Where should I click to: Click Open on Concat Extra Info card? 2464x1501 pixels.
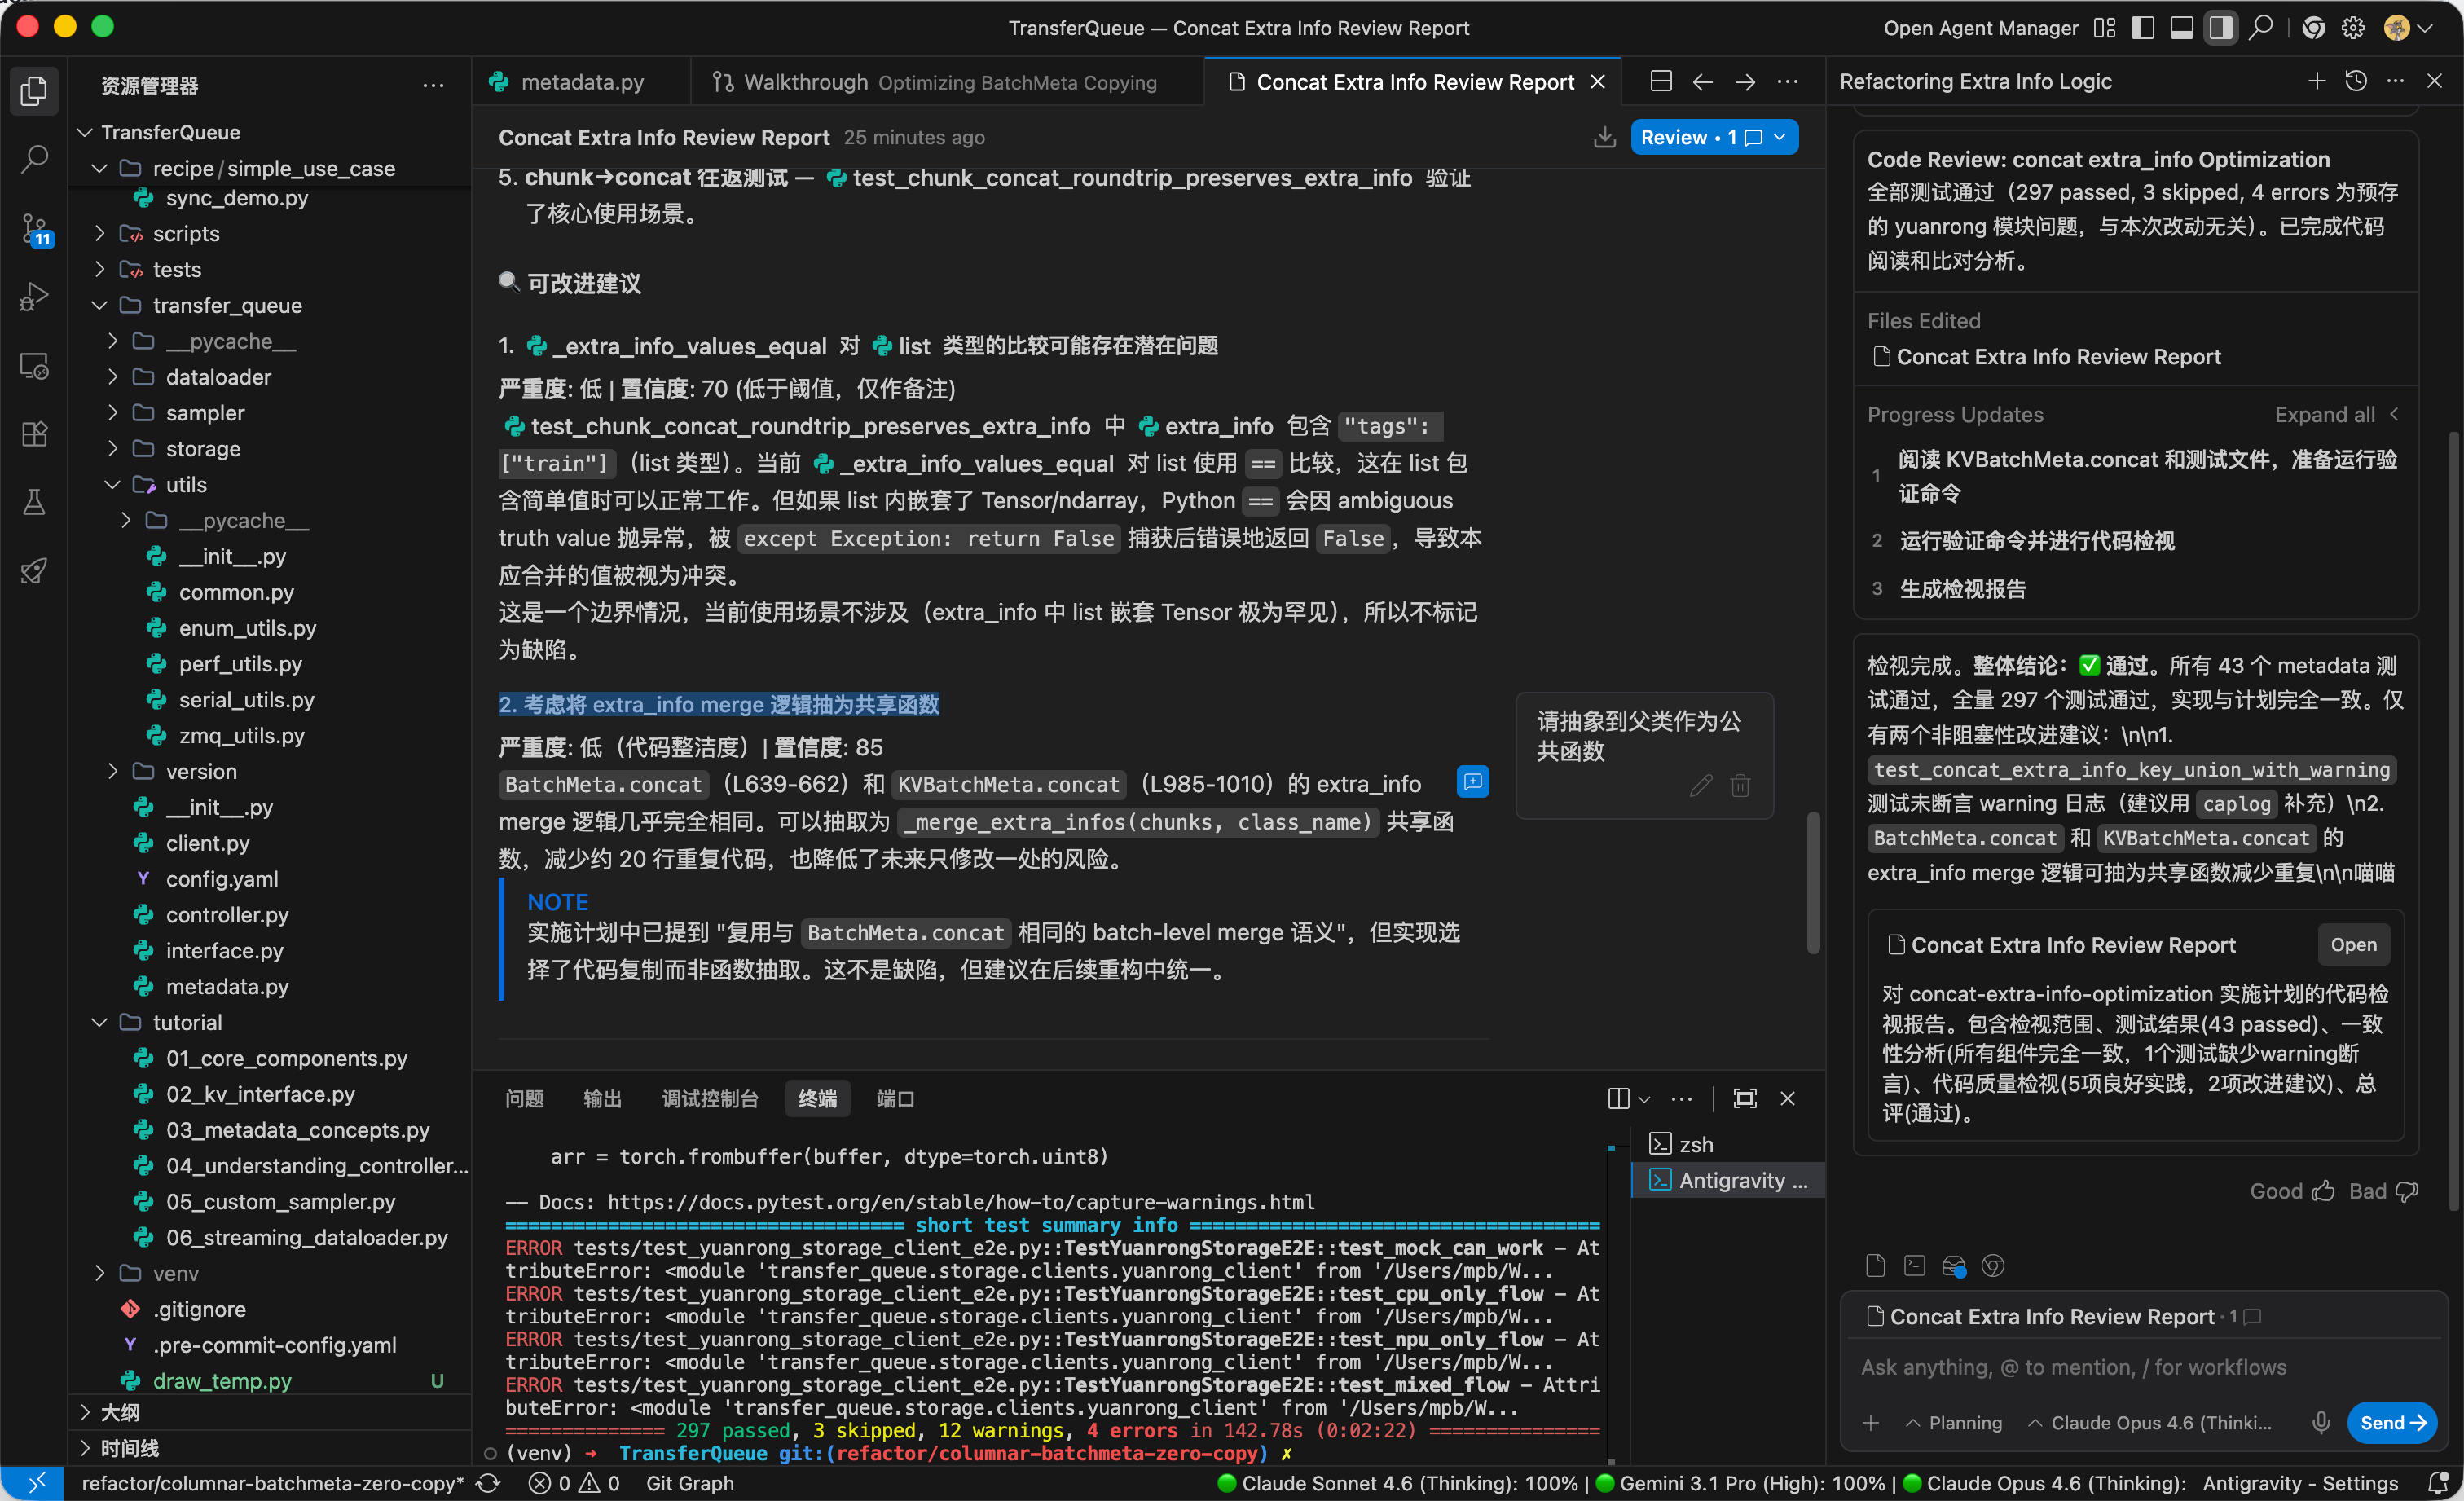pos(2353,944)
